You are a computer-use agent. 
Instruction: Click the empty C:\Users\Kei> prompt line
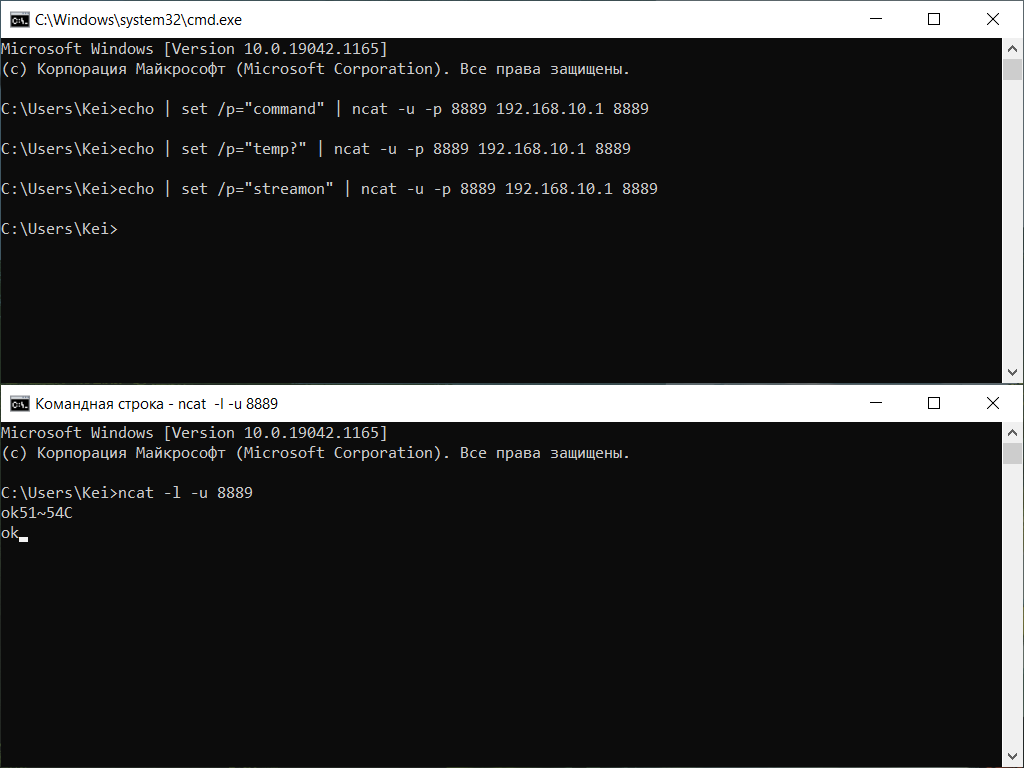click(59, 229)
